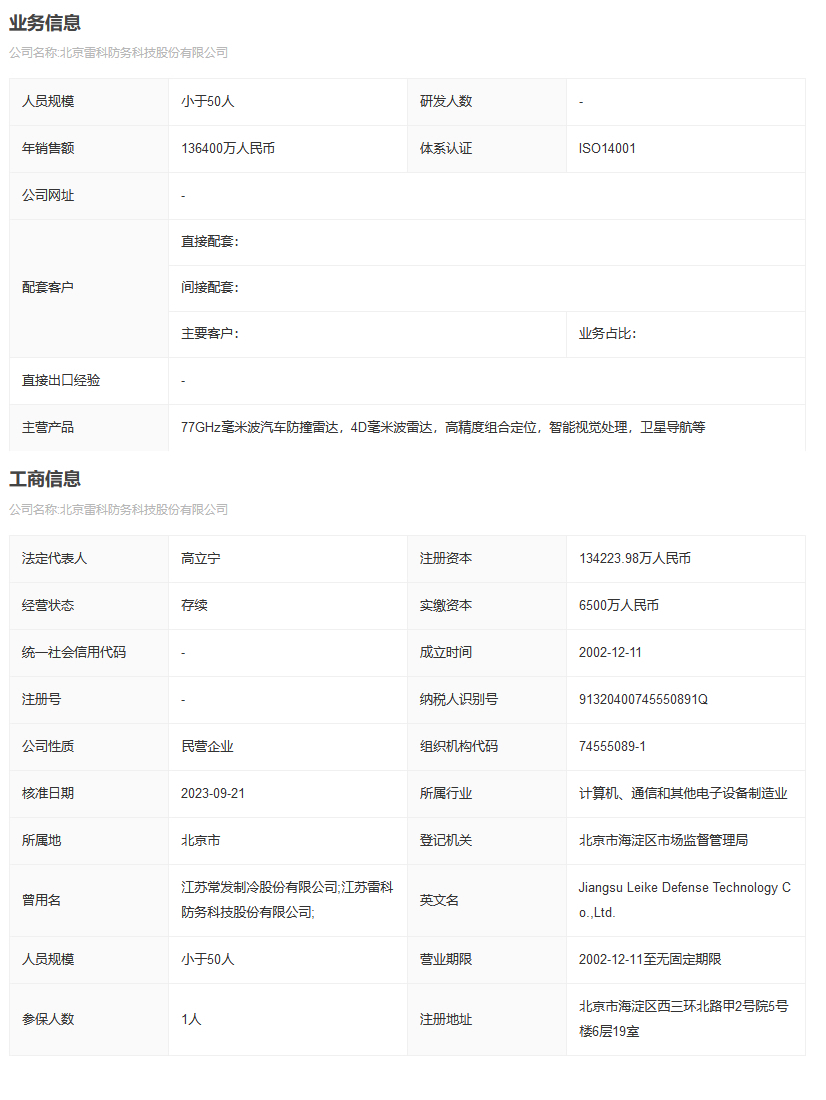Select company name under 业务信息 heading
This screenshot has width=826, height=1100.
click(119, 53)
